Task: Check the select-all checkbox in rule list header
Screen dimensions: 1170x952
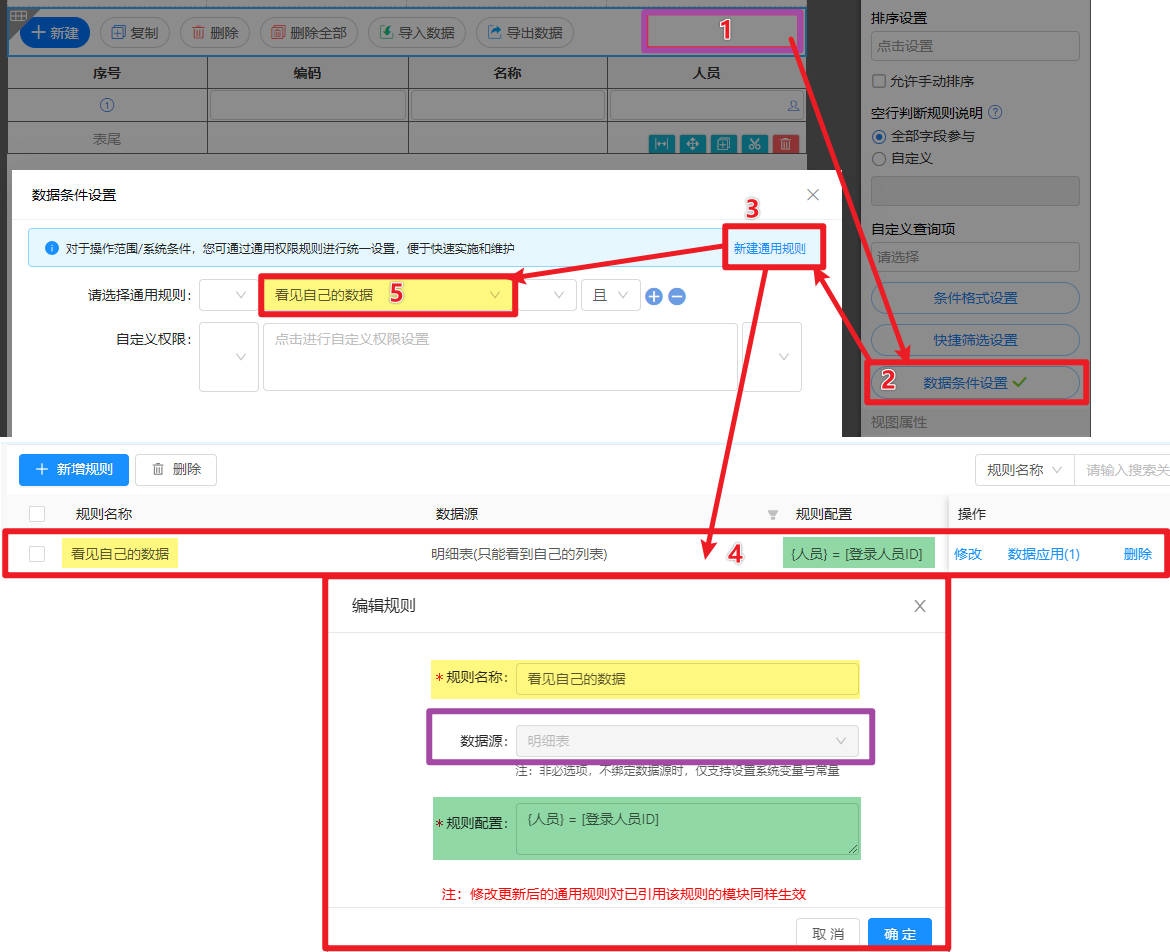Action: pos(37,514)
